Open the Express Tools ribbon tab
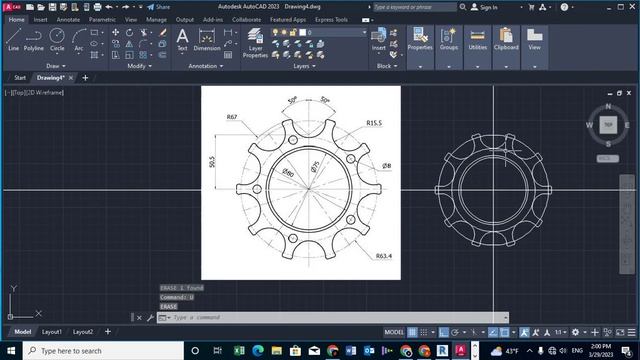 pos(331,20)
